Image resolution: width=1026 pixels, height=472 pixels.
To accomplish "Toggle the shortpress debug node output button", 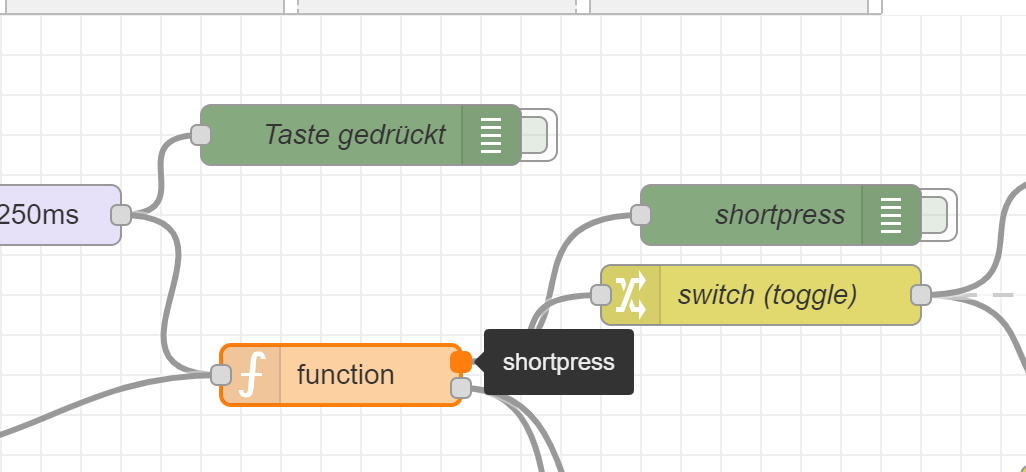I will click(x=937, y=215).
